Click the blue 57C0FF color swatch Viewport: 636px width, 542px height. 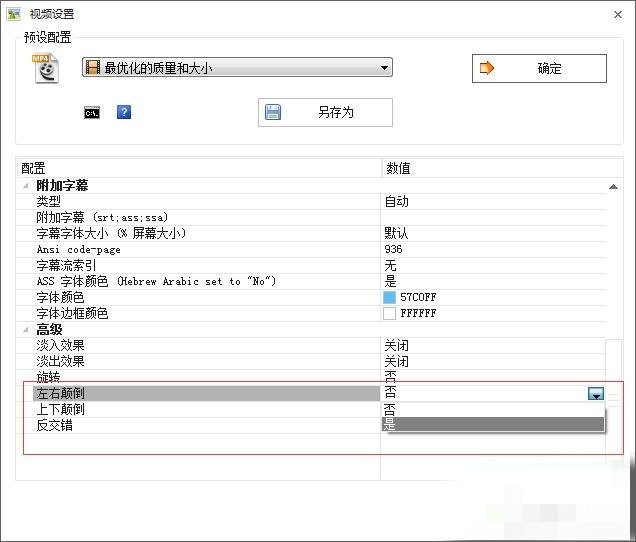pos(389,297)
